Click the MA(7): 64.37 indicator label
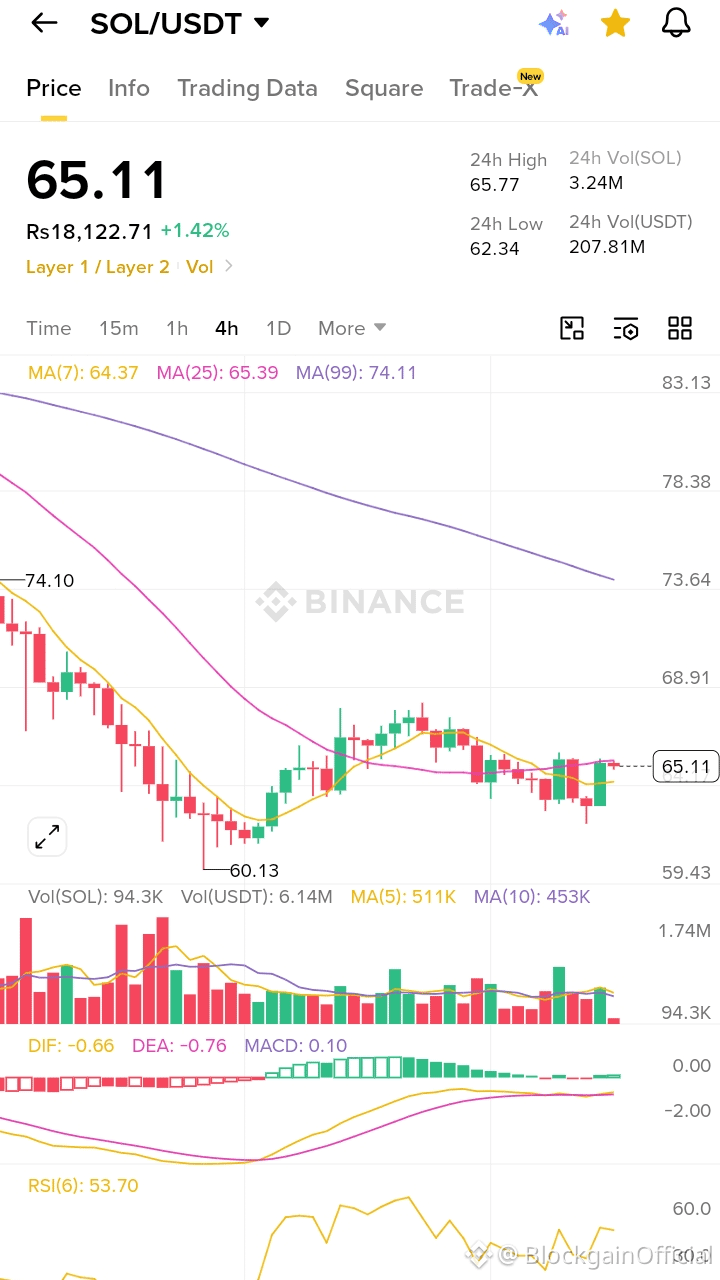The image size is (720, 1280). pyautogui.click(x=83, y=373)
